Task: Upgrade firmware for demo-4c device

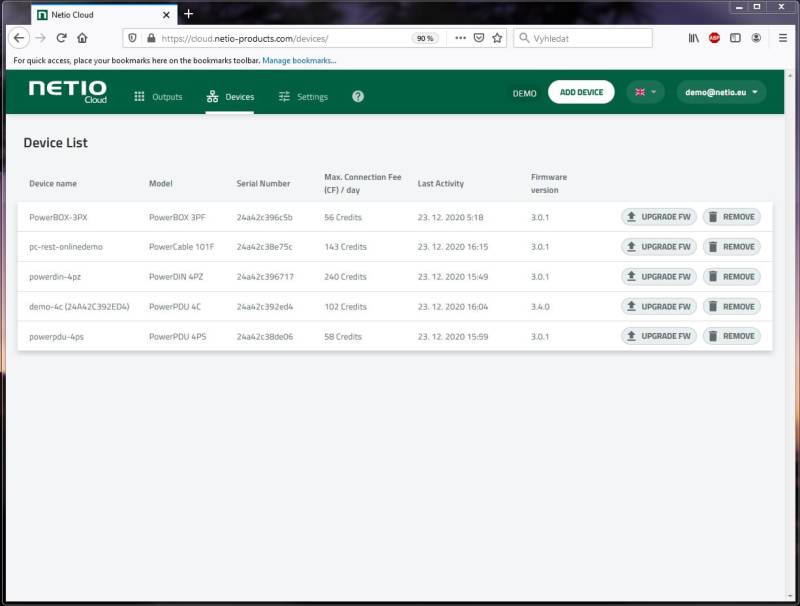Action: (659, 307)
